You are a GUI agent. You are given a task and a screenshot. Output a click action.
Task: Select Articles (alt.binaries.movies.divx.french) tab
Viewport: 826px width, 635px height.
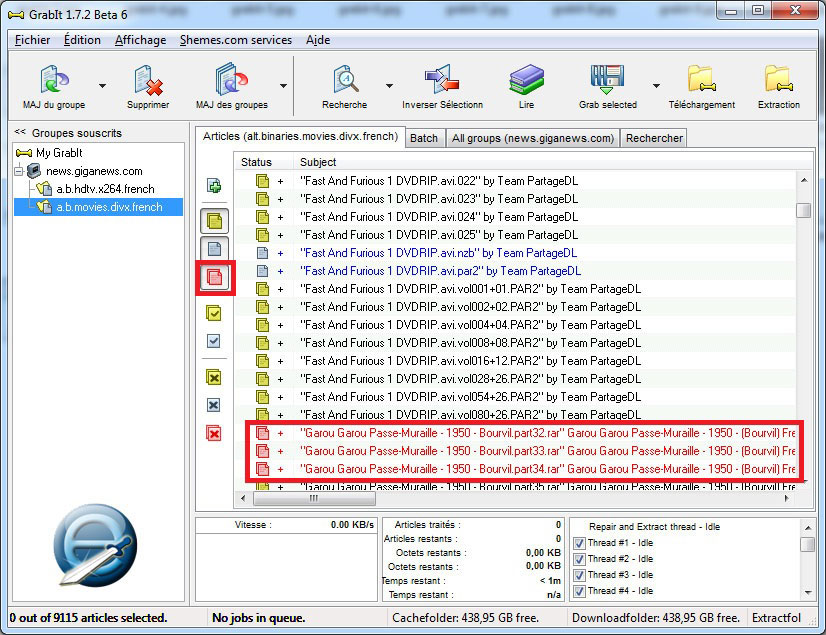click(300, 136)
